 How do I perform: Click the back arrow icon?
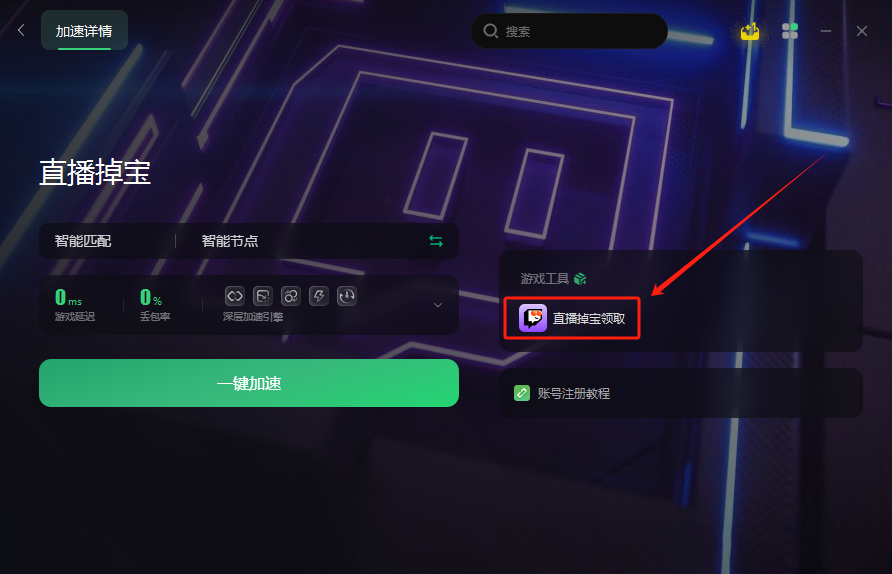coord(21,30)
